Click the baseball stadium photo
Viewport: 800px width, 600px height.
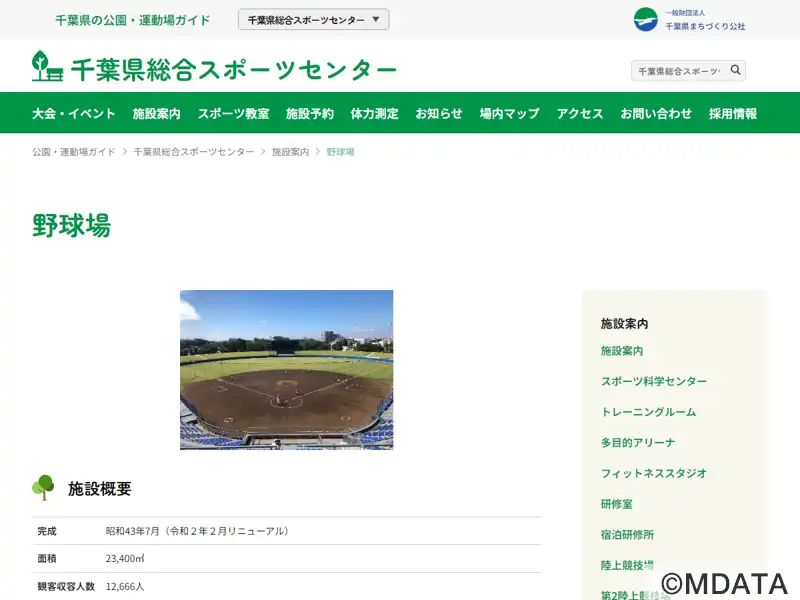coord(286,370)
